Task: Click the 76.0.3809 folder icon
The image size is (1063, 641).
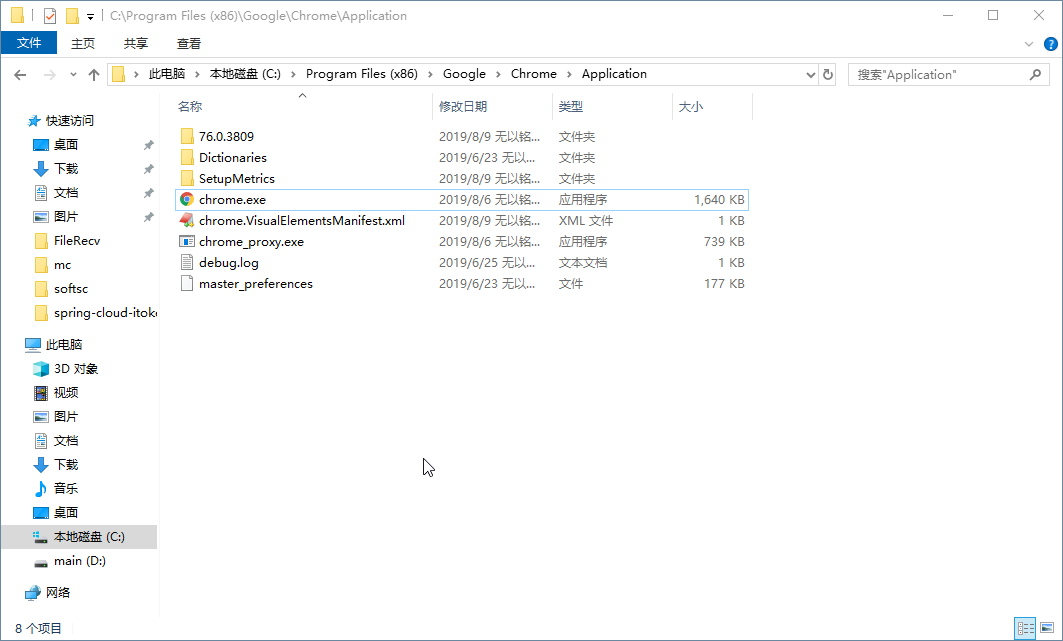Action: click(x=187, y=136)
